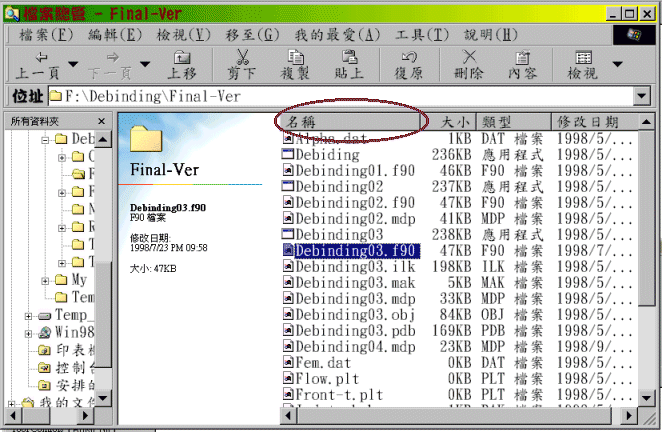Open the 檔案(F) File menu
The width and height of the screenshot is (662, 432).
47,35
